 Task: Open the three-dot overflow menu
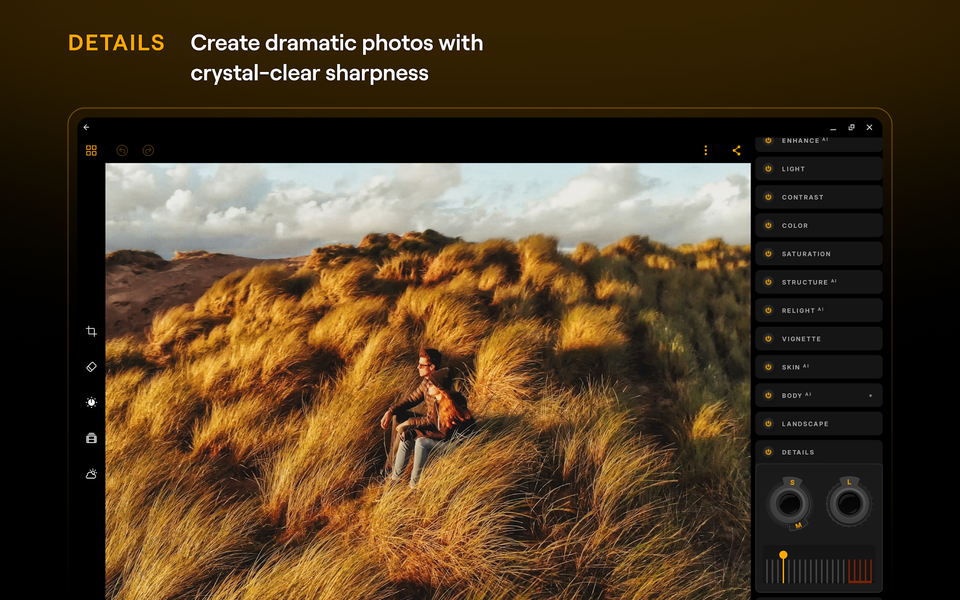click(x=706, y=150)
